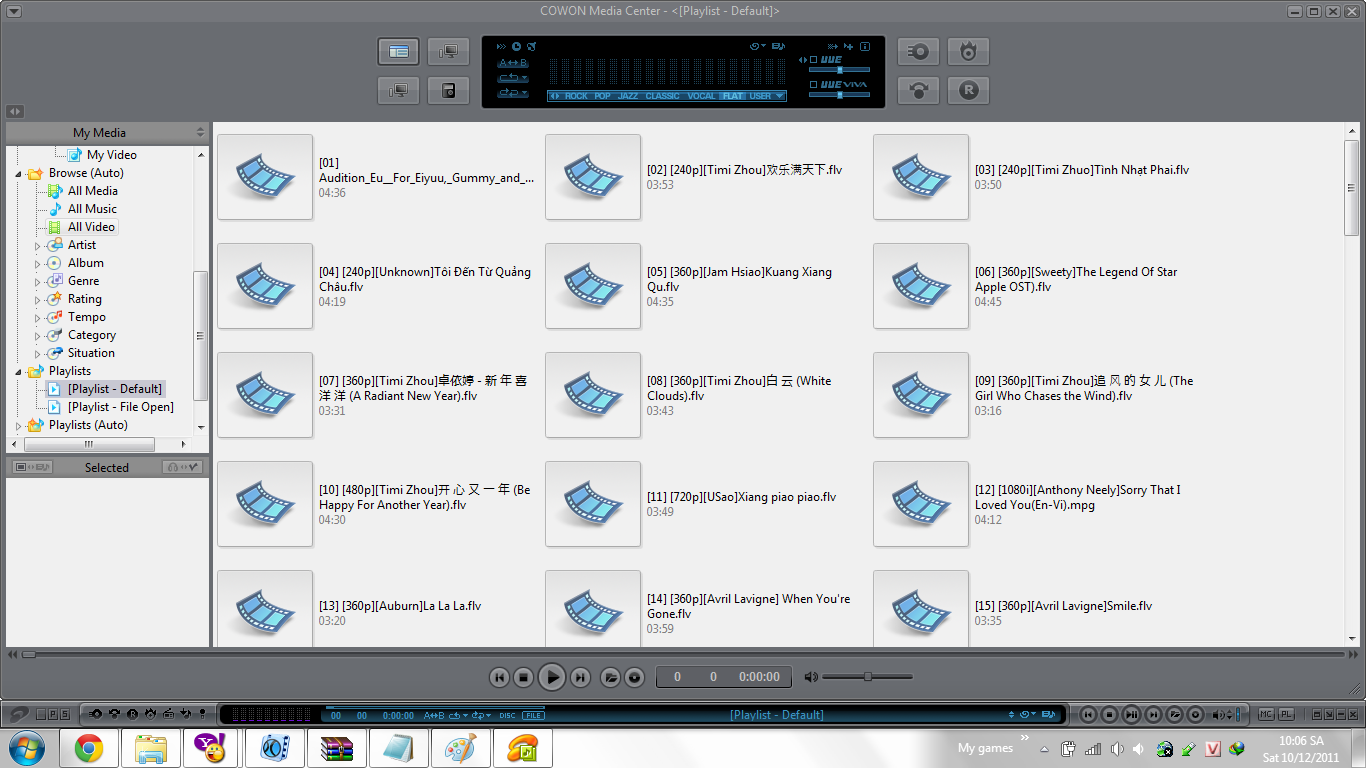Screen dimensions: 1366x768
Task: Open the repeat mode dropdown in display
Action: 512,77
